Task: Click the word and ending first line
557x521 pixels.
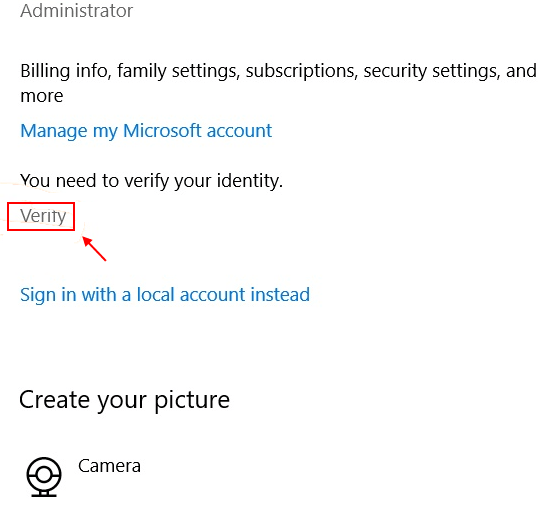Action: pyautogui.click(x=521, y=70)
